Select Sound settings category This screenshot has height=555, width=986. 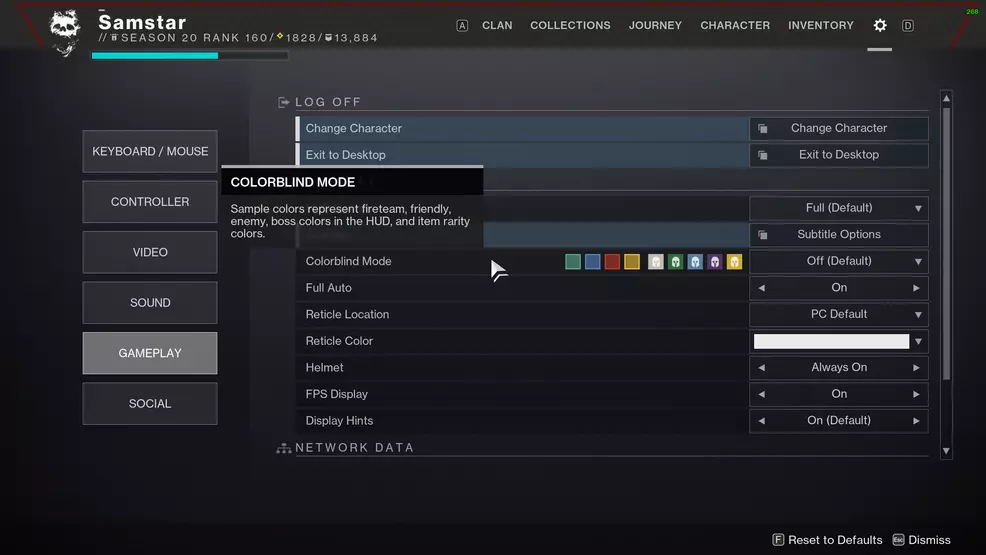[150, 303]
